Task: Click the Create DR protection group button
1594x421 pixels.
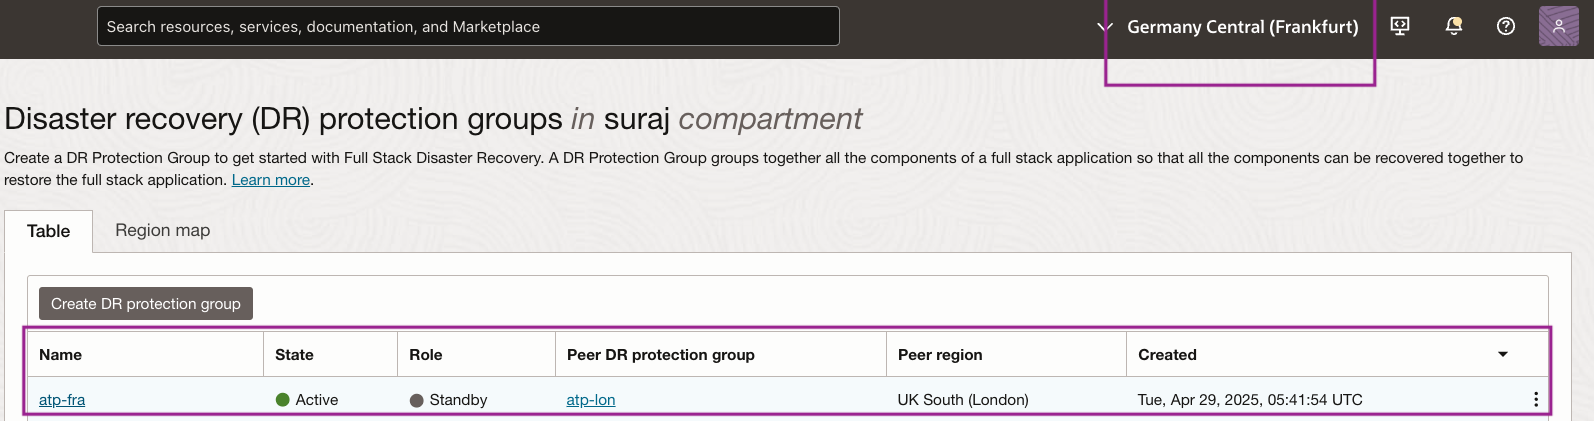Action: [x=146, y=304]
